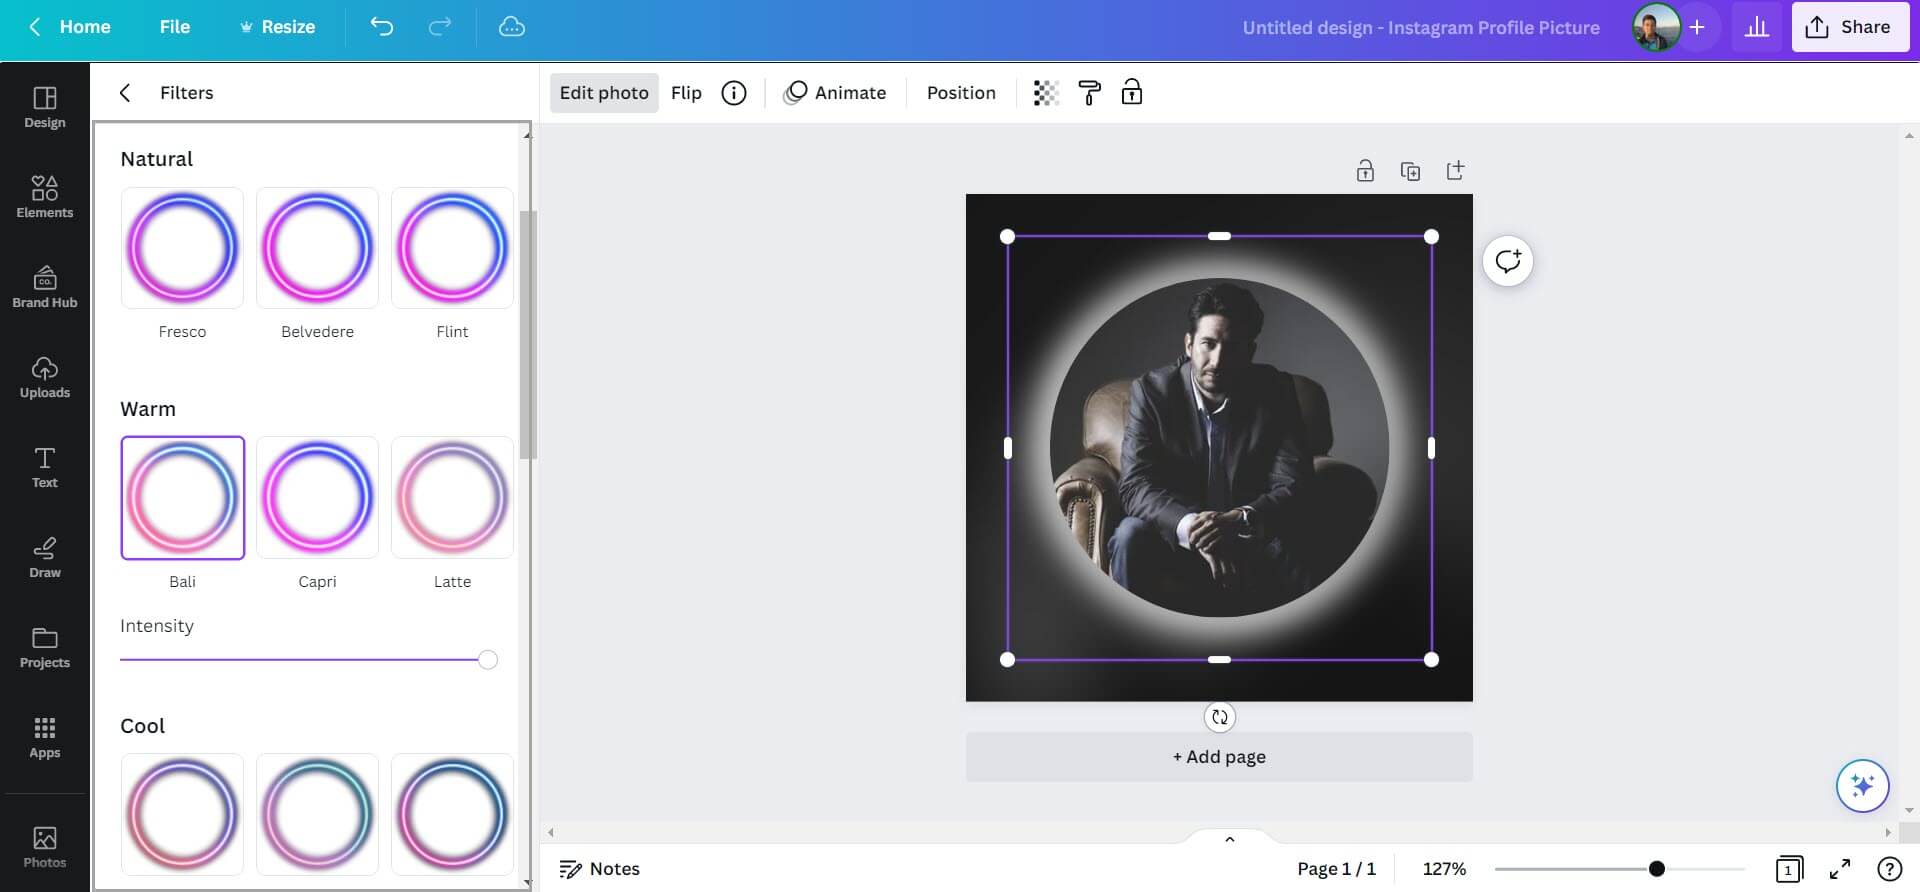
Task: Open the analytics insights chart icon
Action: pyautogui.click(x=1756, y=27)
